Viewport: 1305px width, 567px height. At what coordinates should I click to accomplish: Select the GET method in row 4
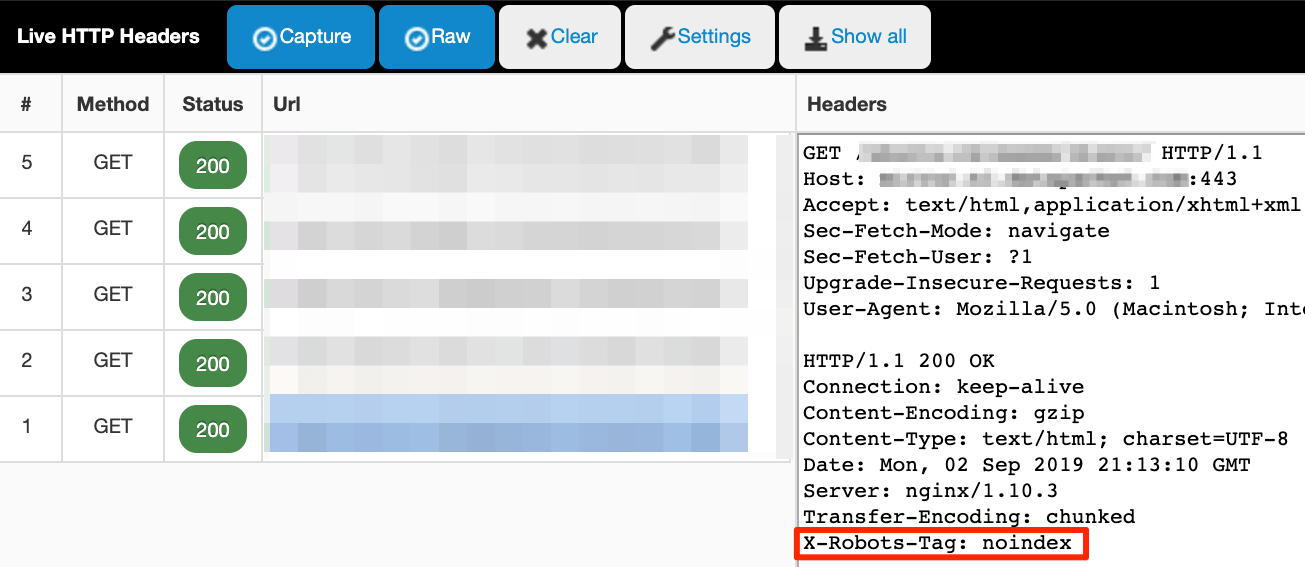tap(113, 228)
